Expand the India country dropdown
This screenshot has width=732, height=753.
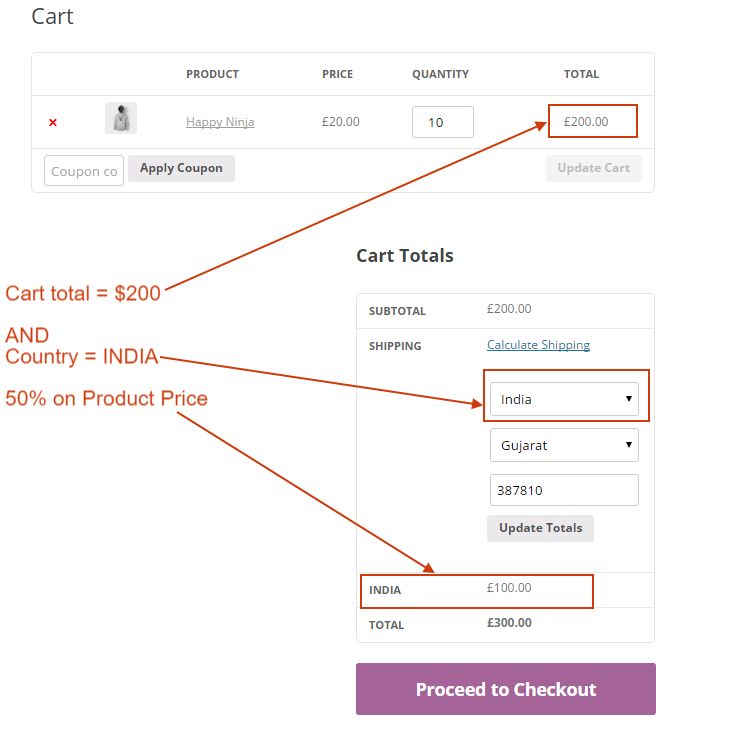564,399
